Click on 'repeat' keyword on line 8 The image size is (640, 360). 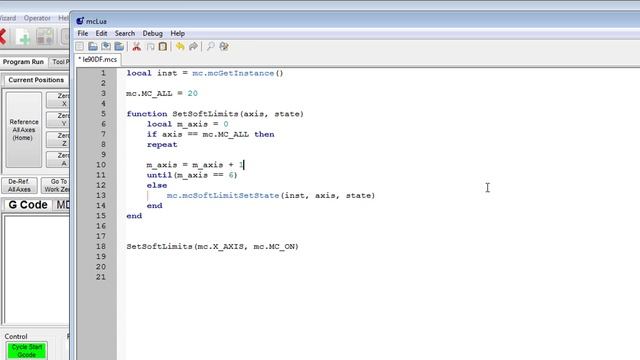click(x=162, y=144)
